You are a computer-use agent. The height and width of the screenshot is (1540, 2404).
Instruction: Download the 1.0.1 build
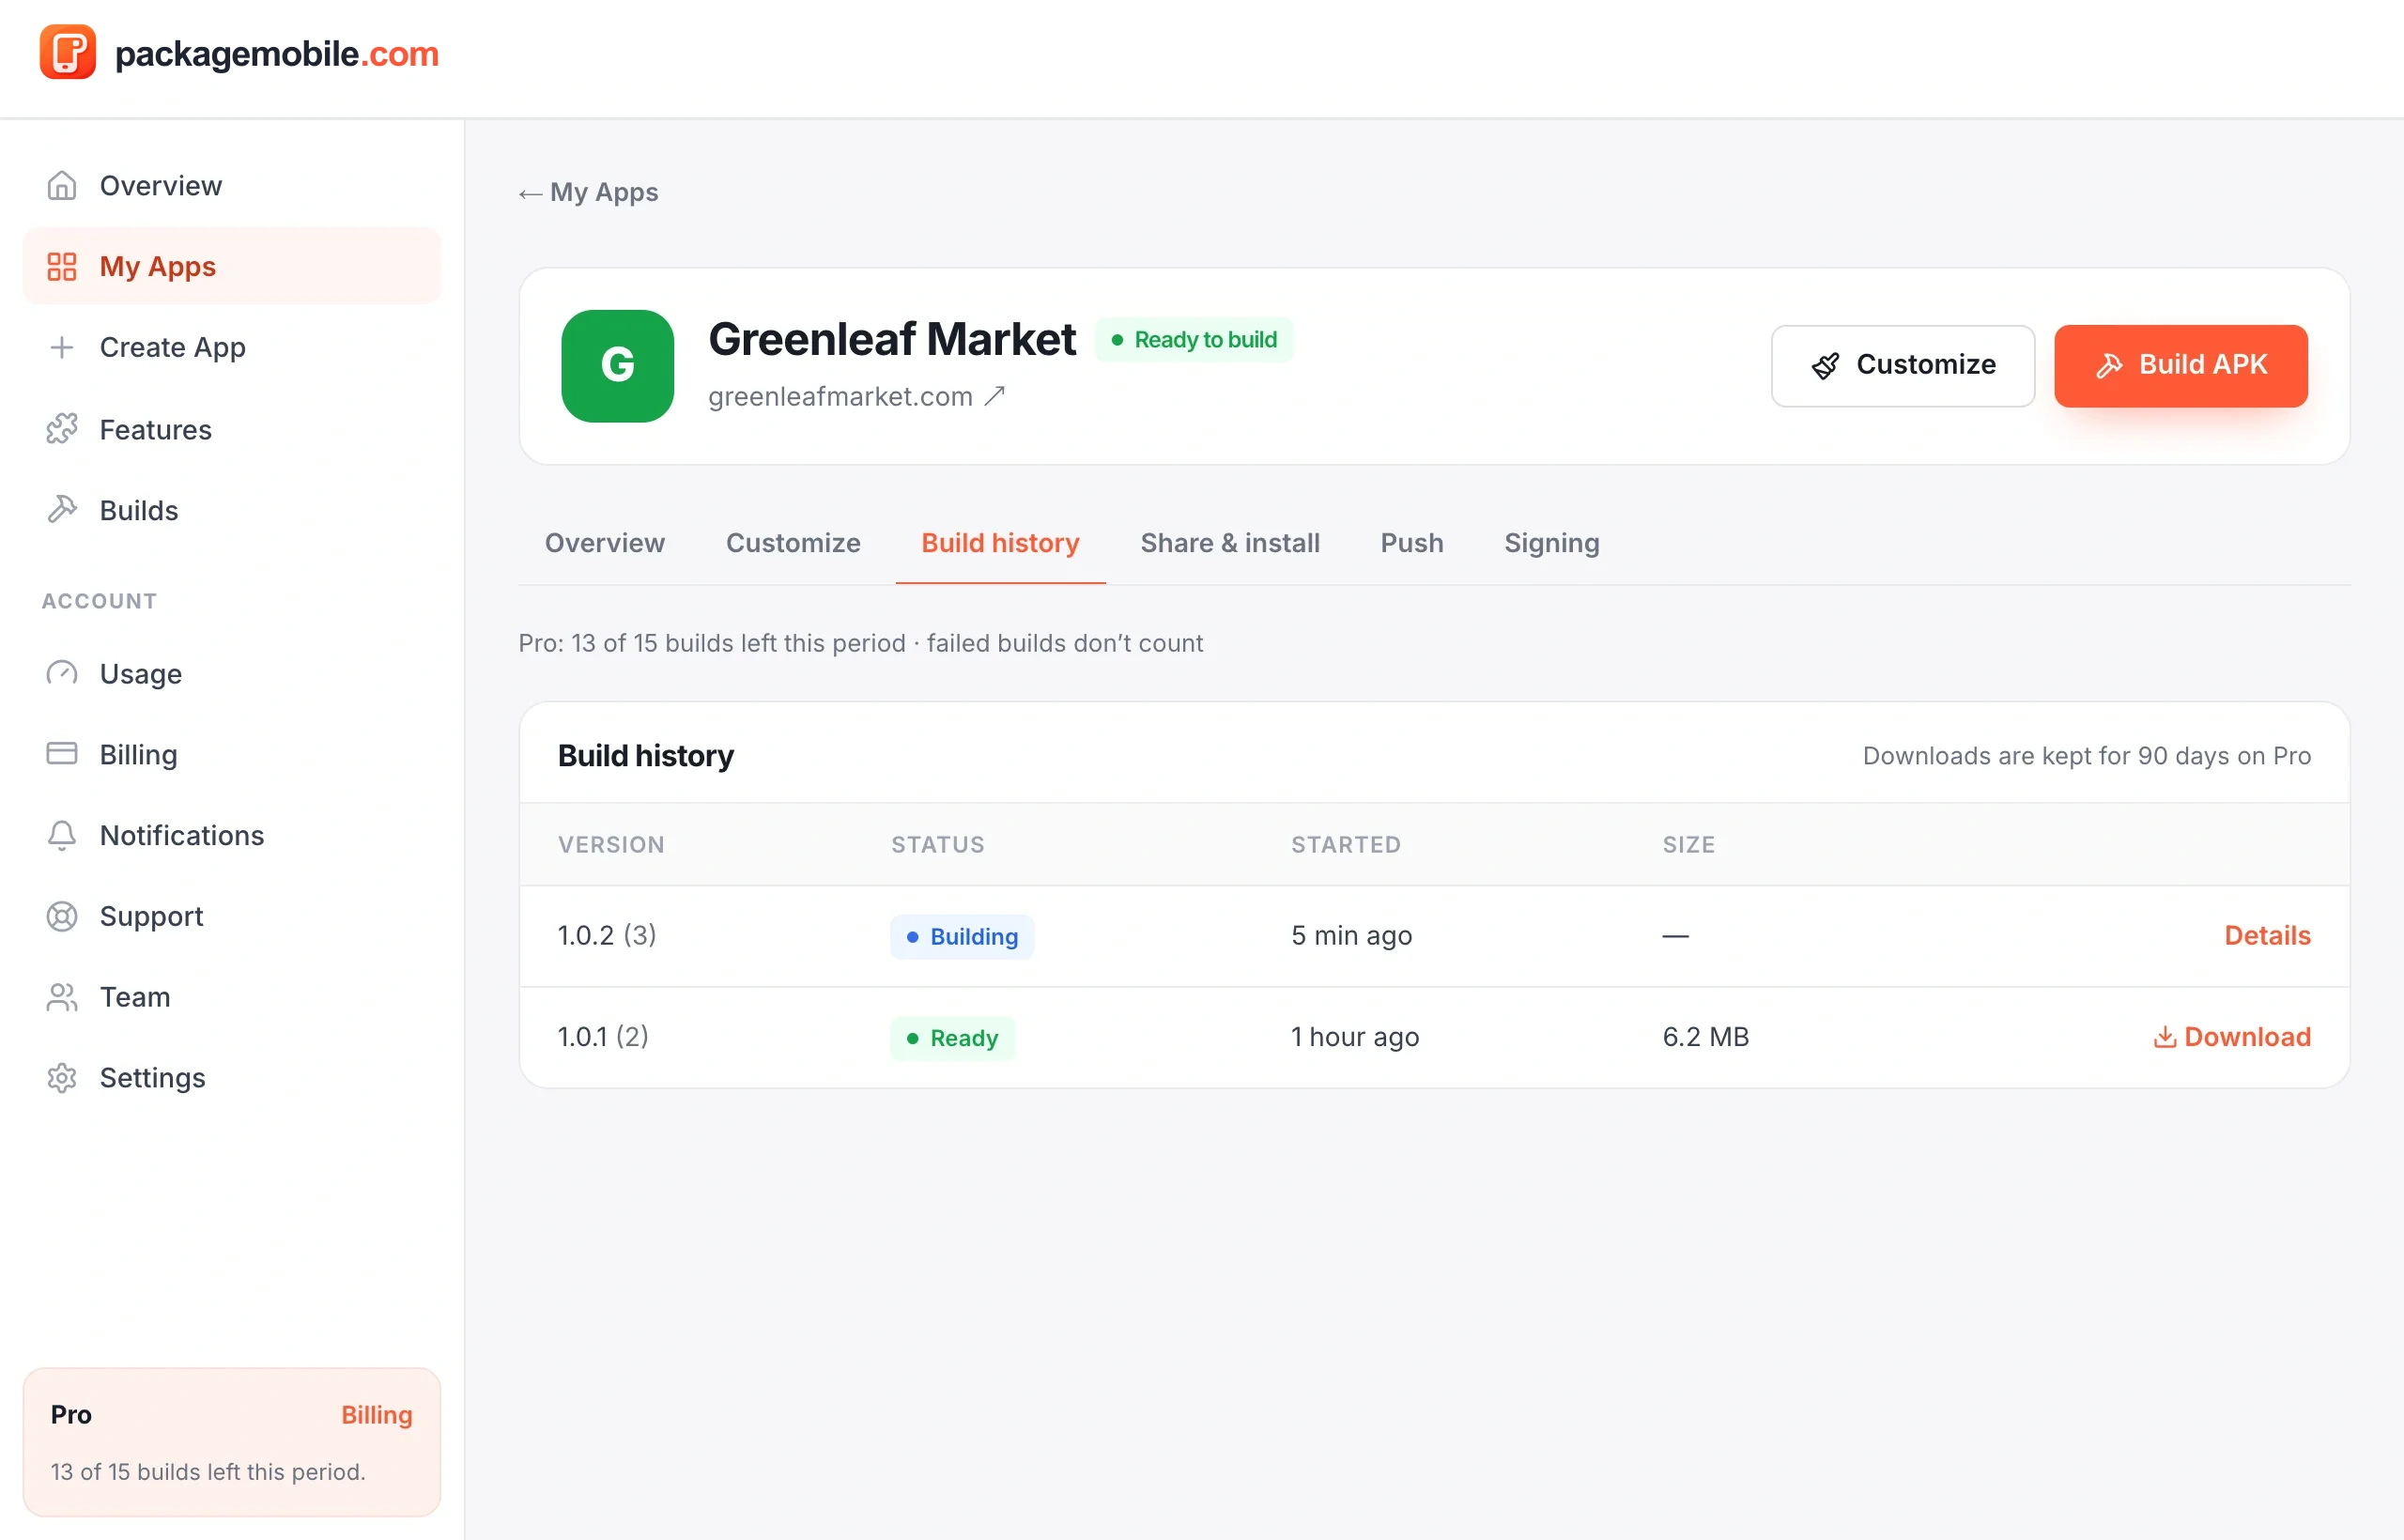[2231, 1037]
